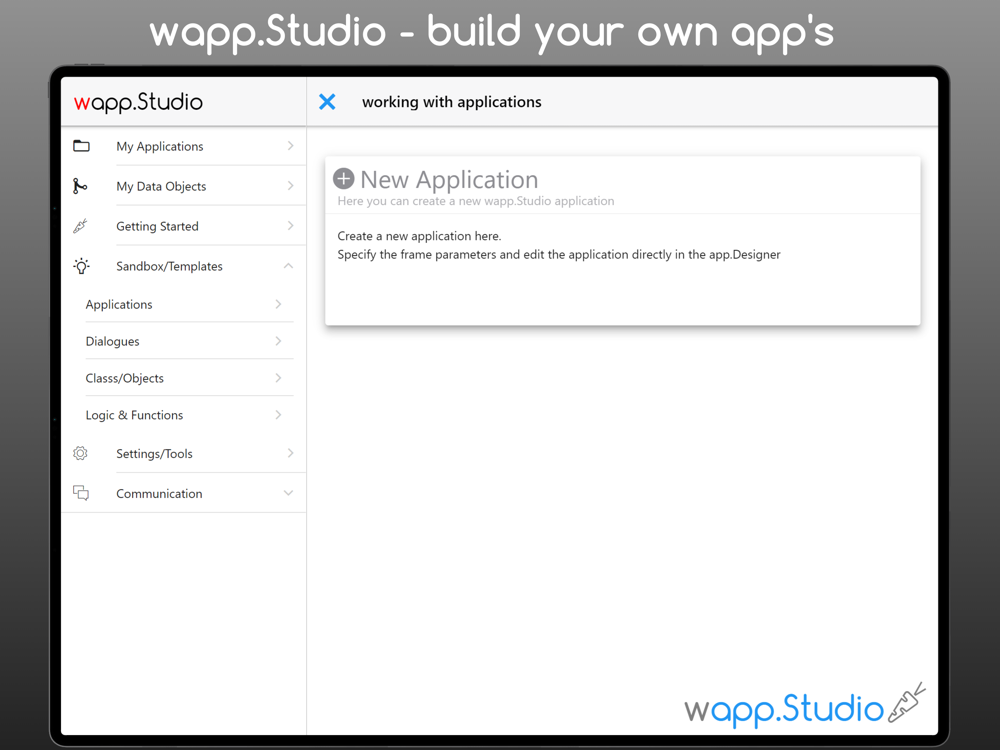Click the blue wapp.Studio logo at bottom right
This screenshot has width=1000, height=750.
[805, 705]
